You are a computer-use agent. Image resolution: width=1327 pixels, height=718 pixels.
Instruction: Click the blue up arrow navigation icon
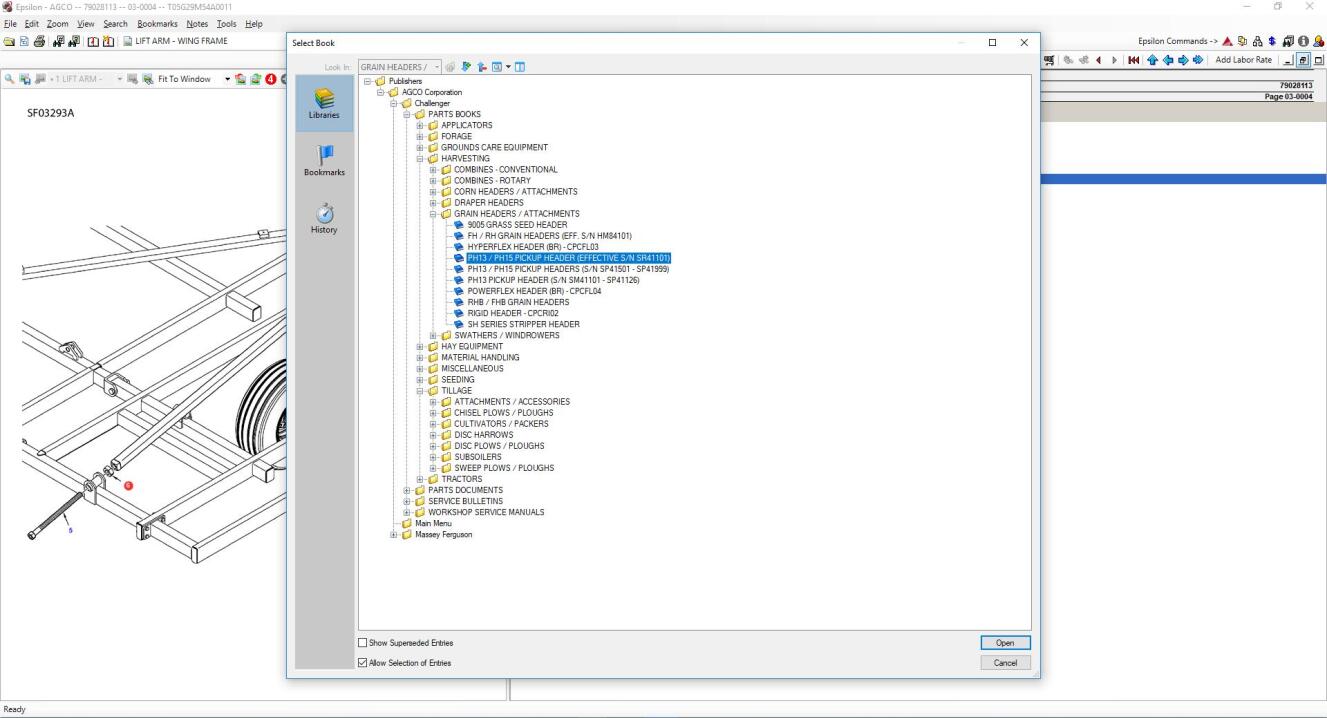[1154, 60]
